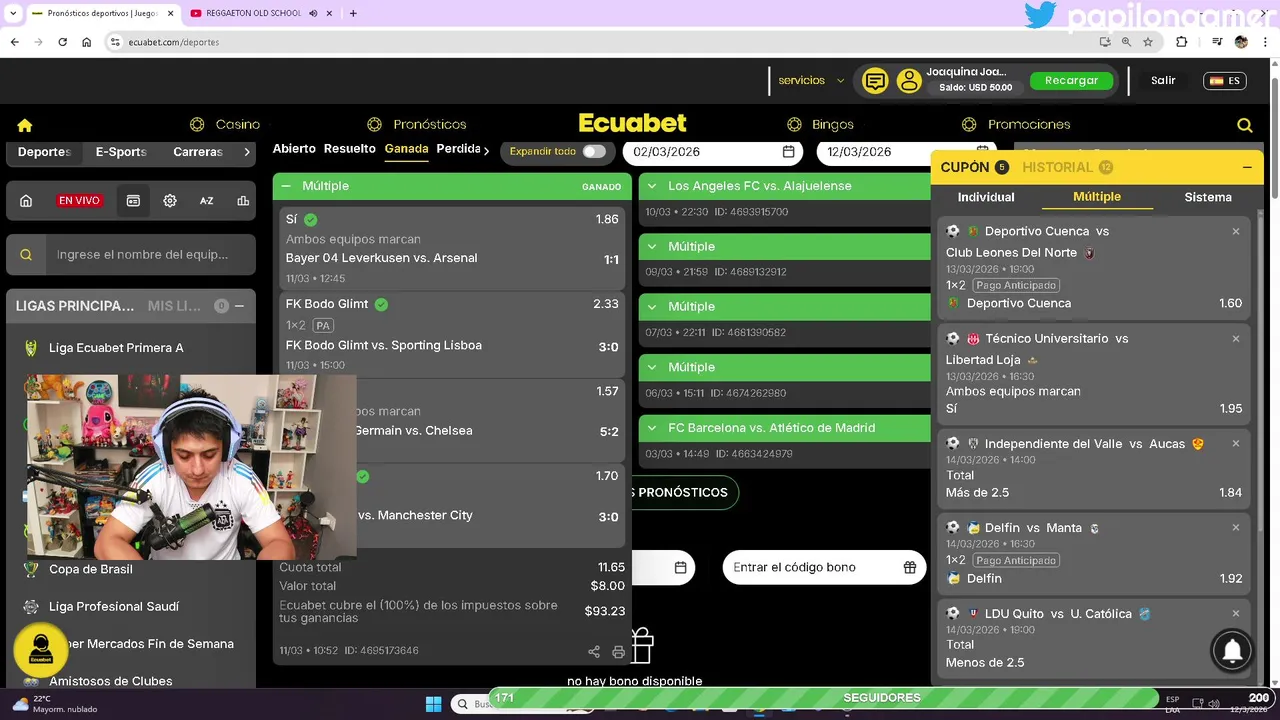The image size is (1280, 720).
Task: Open the Promociones menu
Action: (x=1016, y=125)
